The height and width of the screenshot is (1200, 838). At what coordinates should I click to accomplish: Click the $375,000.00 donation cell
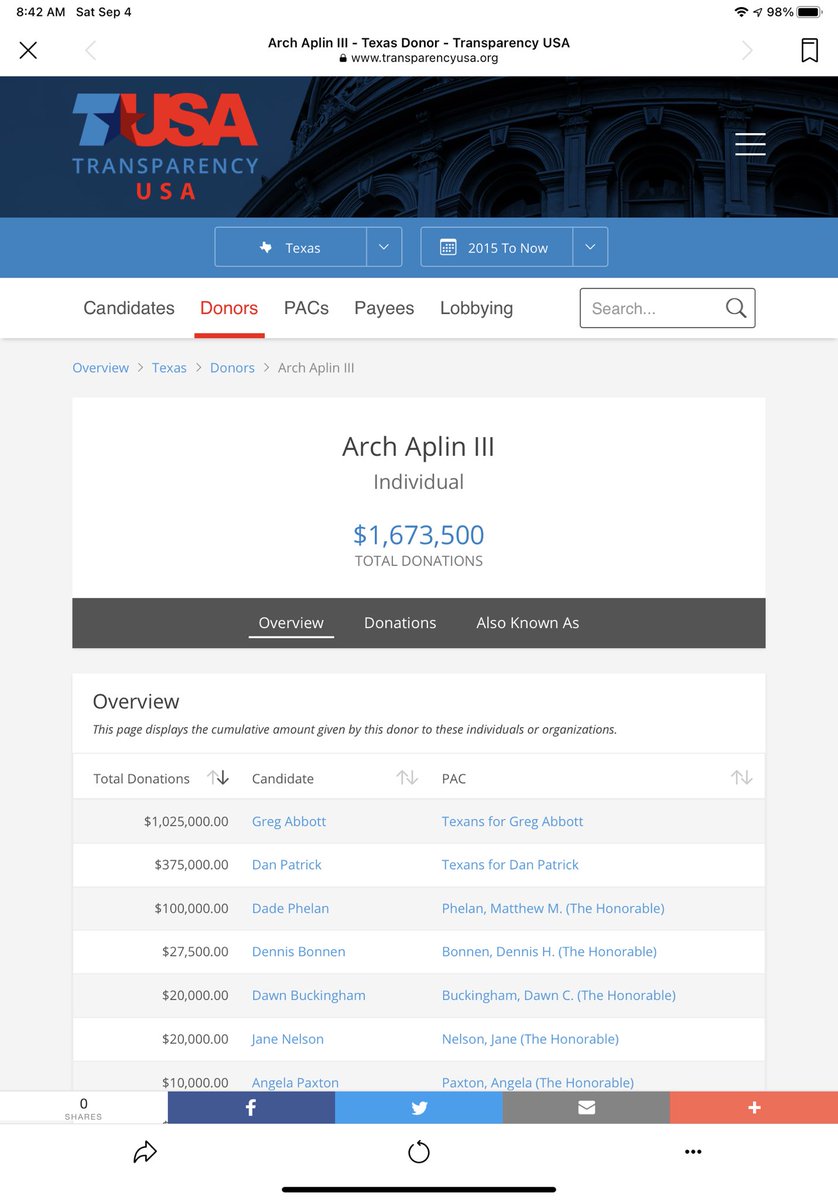click(x=191, y=864)
